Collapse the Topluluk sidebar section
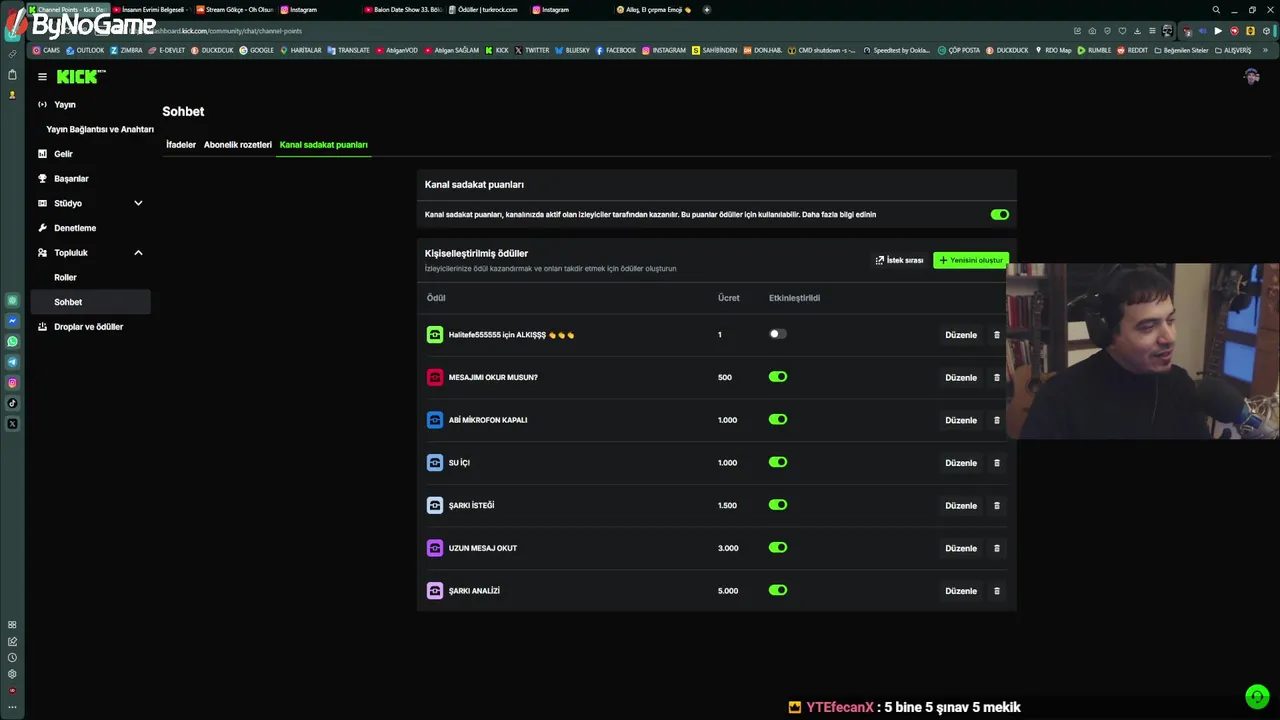This screenshot has width=1280, height=720. [x=138, y=253]
